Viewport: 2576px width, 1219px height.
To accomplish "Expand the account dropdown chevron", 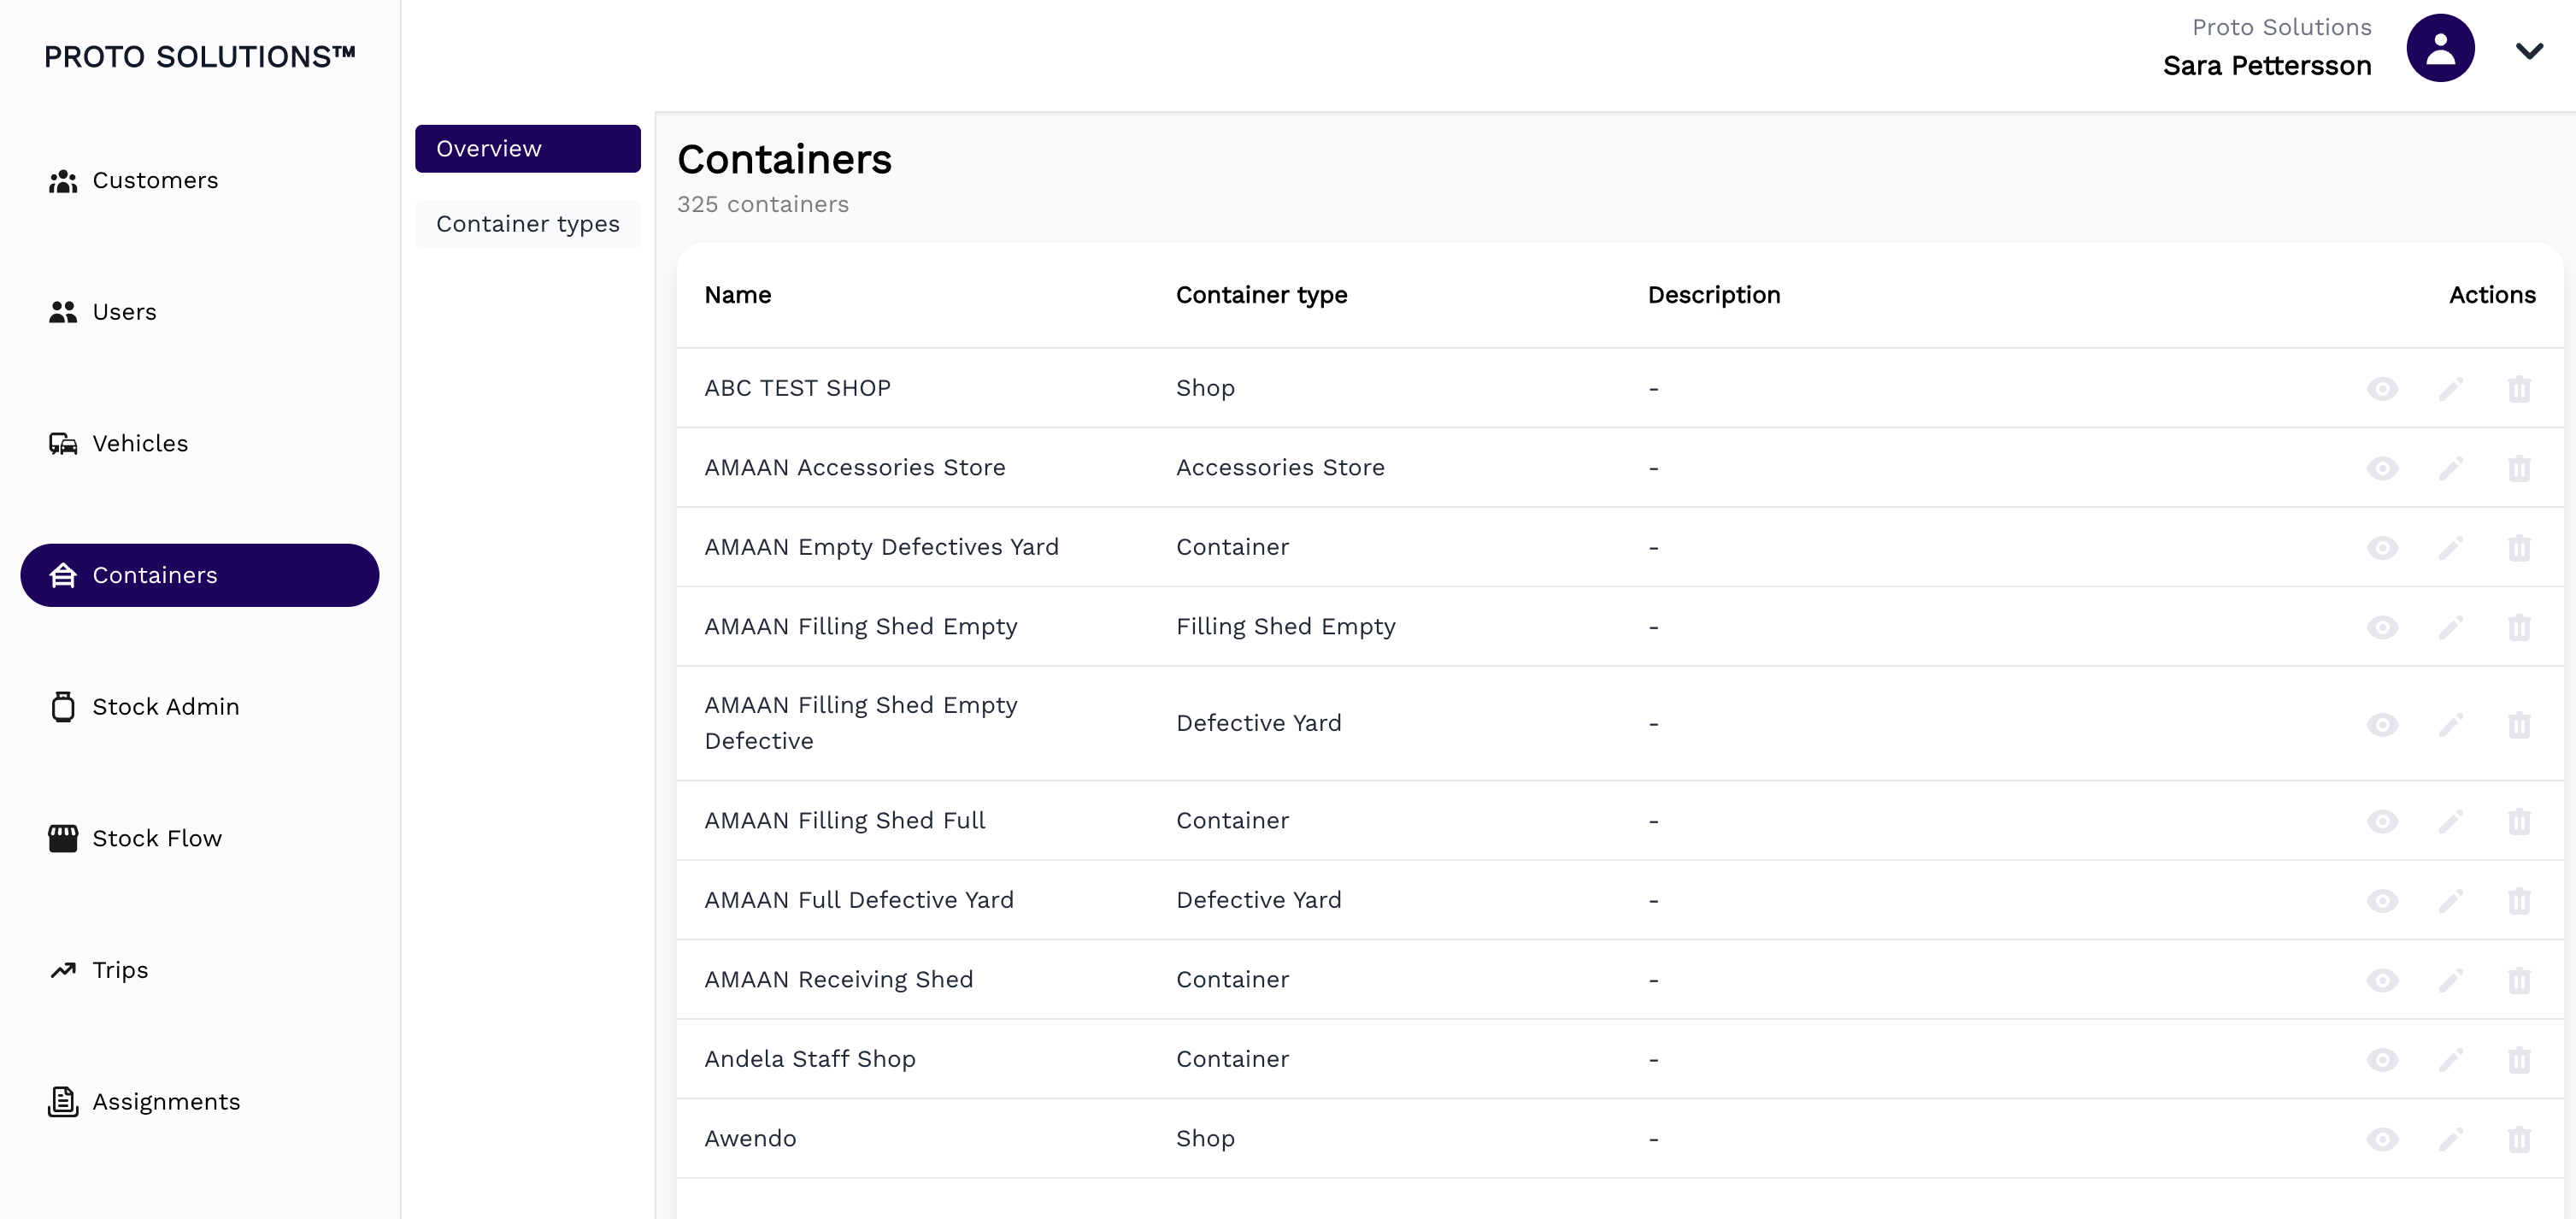I will coord(2529,51).
